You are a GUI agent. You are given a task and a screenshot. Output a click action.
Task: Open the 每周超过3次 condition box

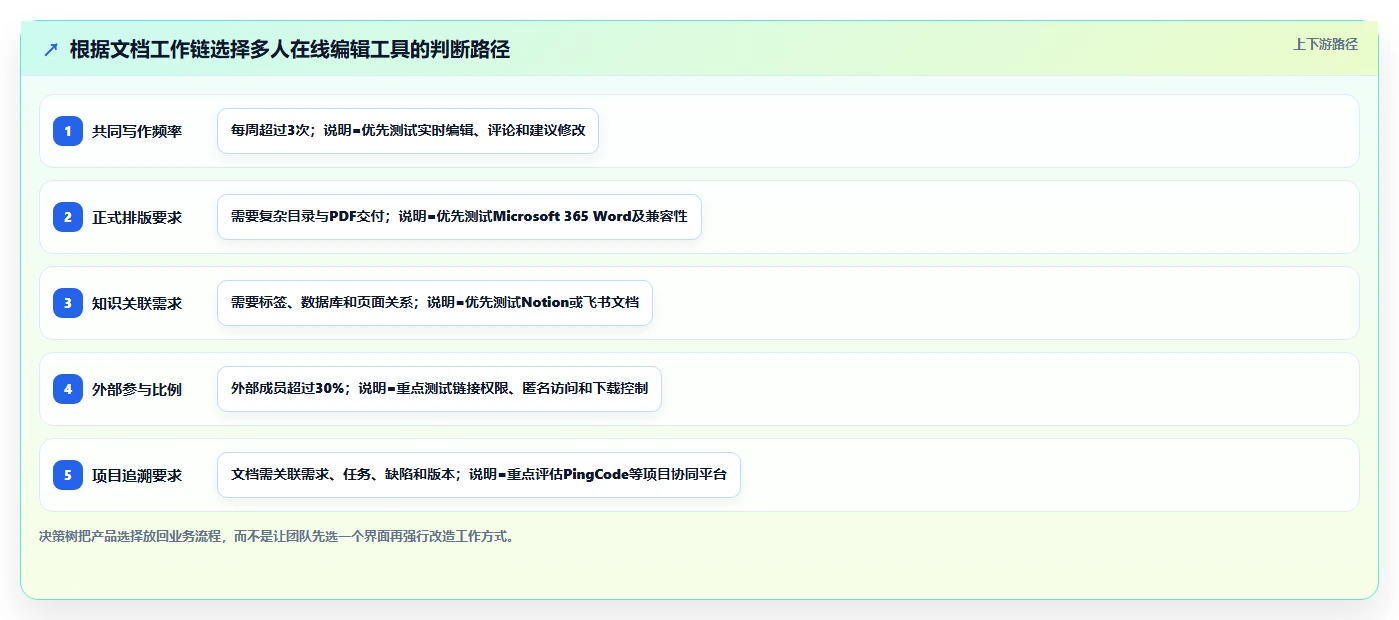coord(408,131)
